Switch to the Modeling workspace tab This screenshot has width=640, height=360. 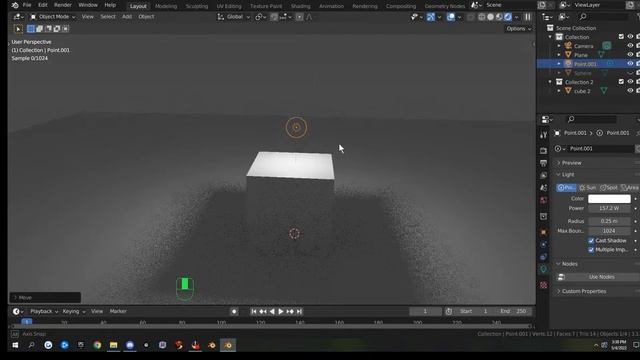pos(166,6)
